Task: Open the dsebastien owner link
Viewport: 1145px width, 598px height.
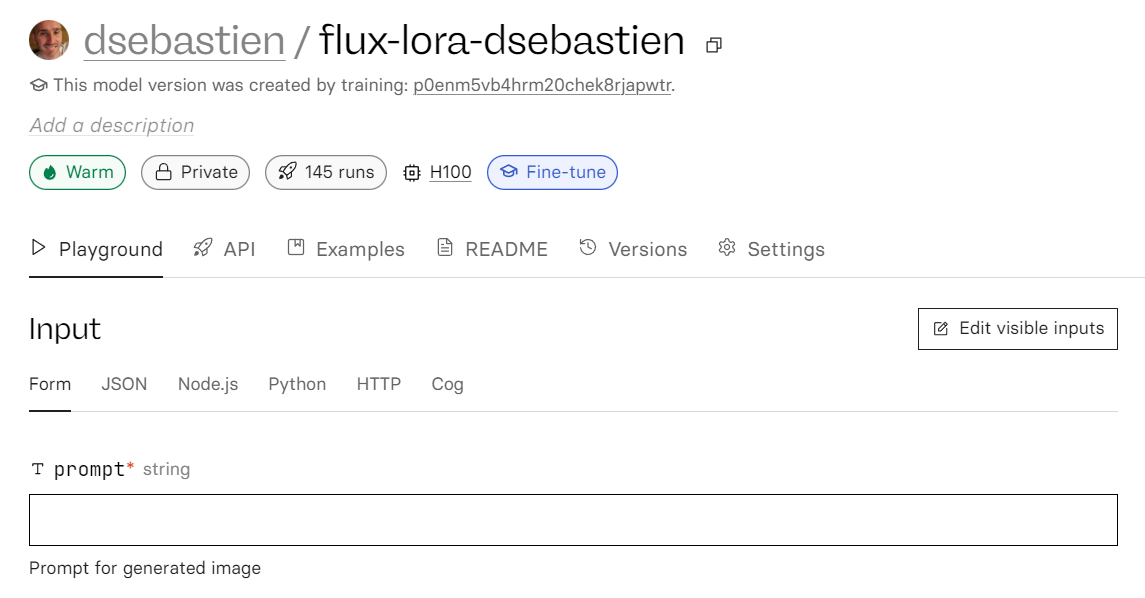Action: 184,41
